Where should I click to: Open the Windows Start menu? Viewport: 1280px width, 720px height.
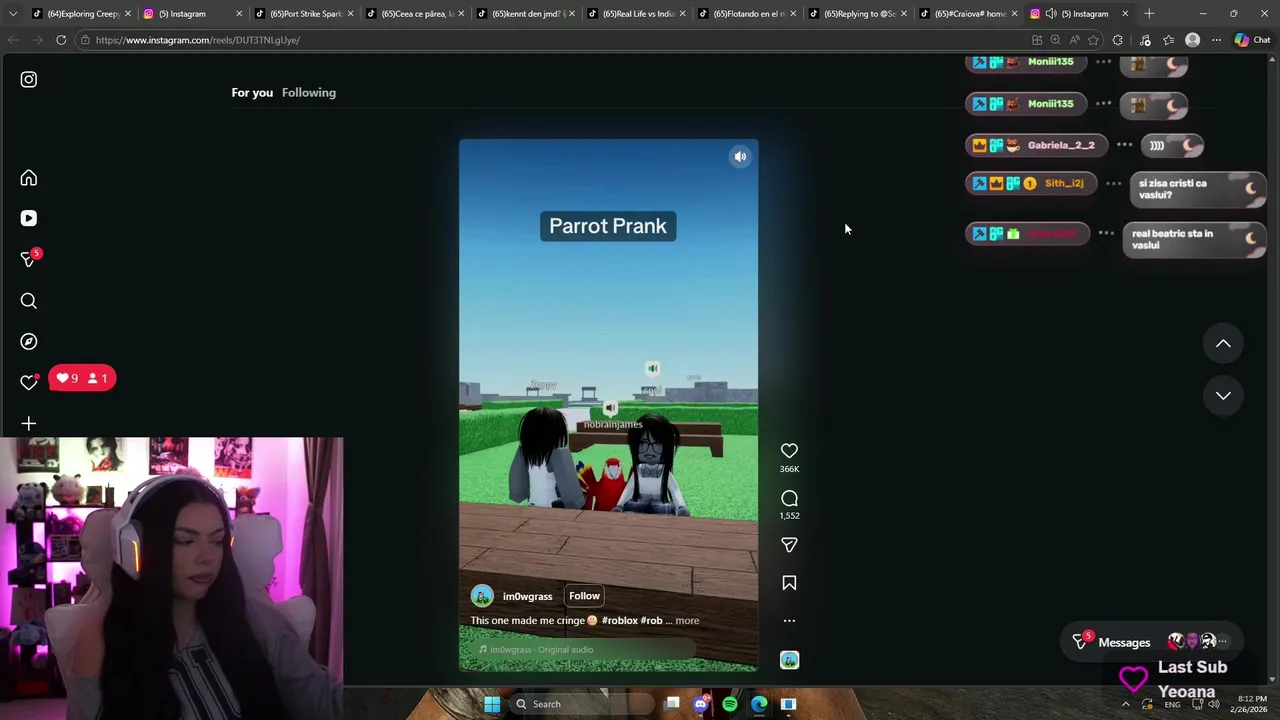point(492,704)
